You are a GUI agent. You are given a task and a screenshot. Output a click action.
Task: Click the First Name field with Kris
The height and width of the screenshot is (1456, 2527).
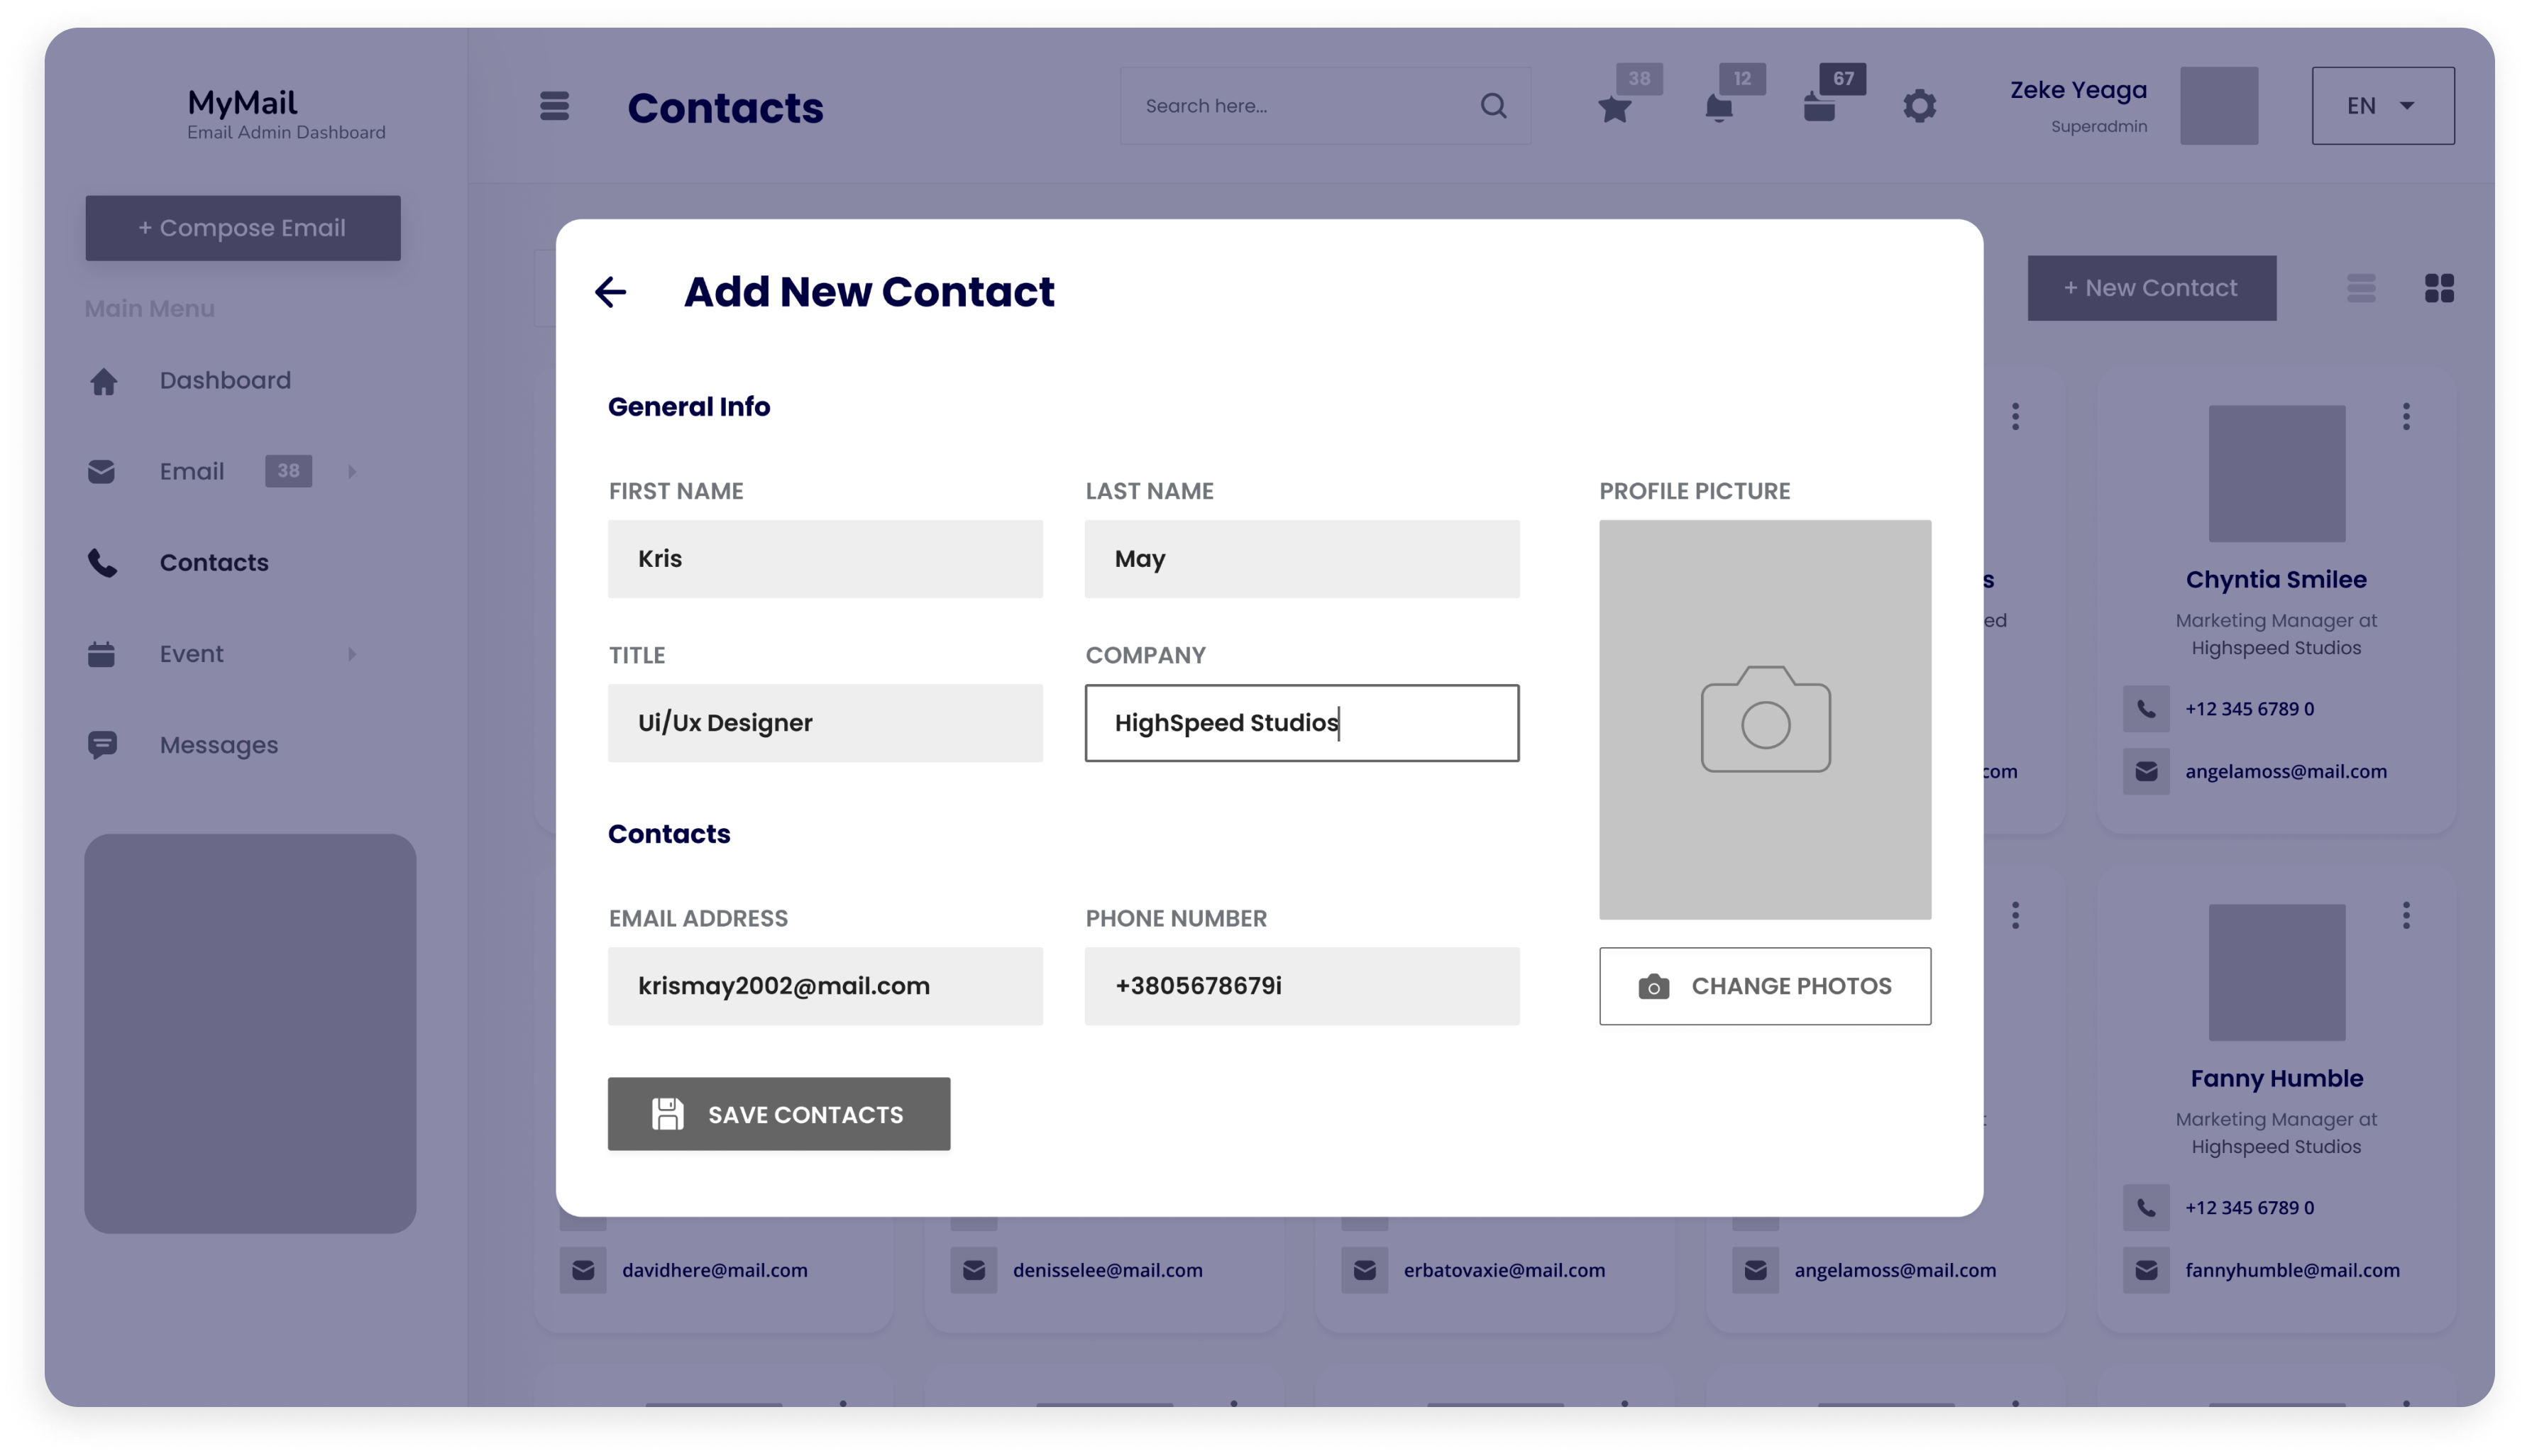(x=825, y=559)
